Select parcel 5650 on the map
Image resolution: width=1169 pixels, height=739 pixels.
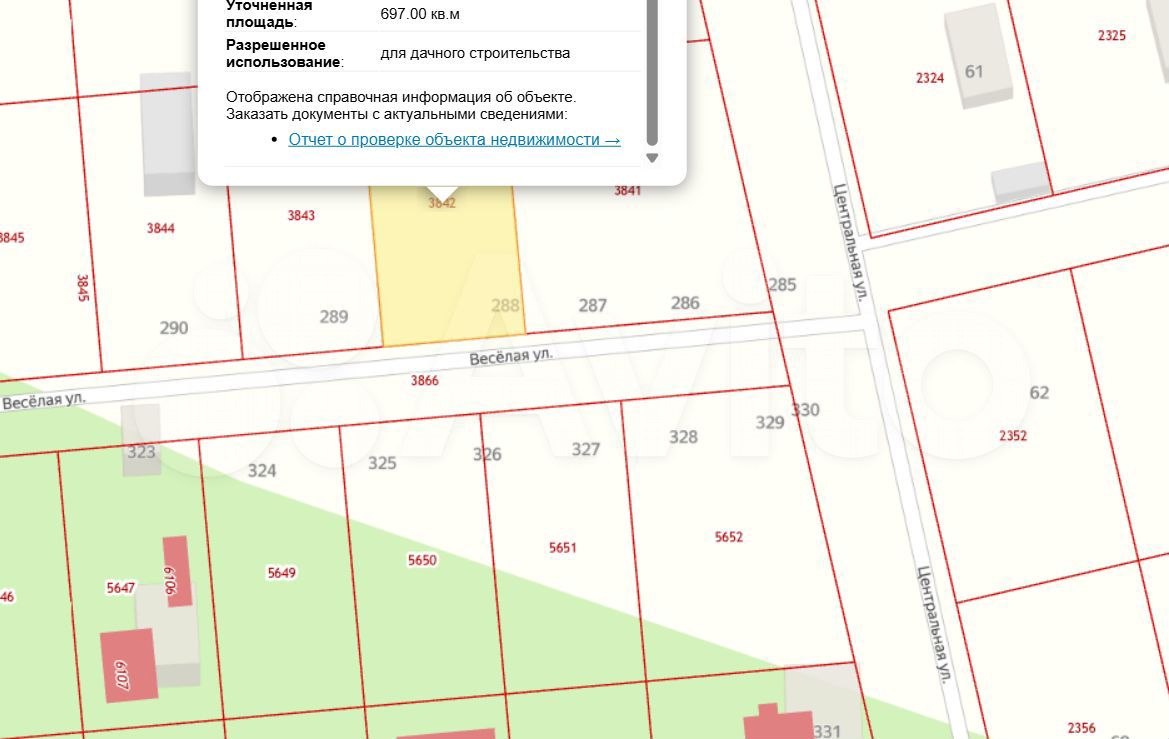point(422,561)
